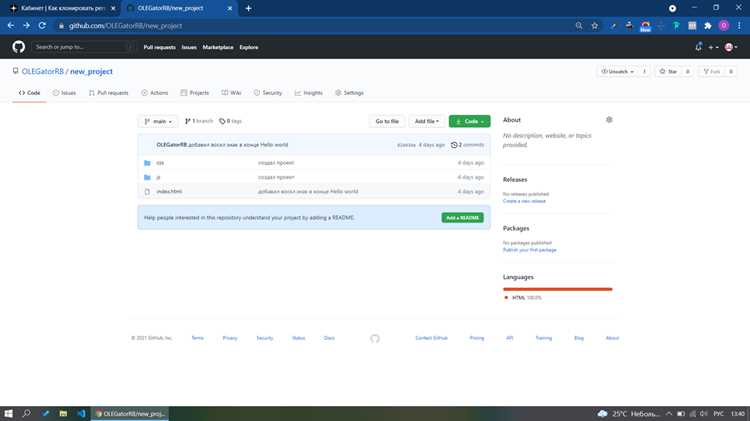Open Explore in top navigation
The image size is (750, 421).
(249, 47)
